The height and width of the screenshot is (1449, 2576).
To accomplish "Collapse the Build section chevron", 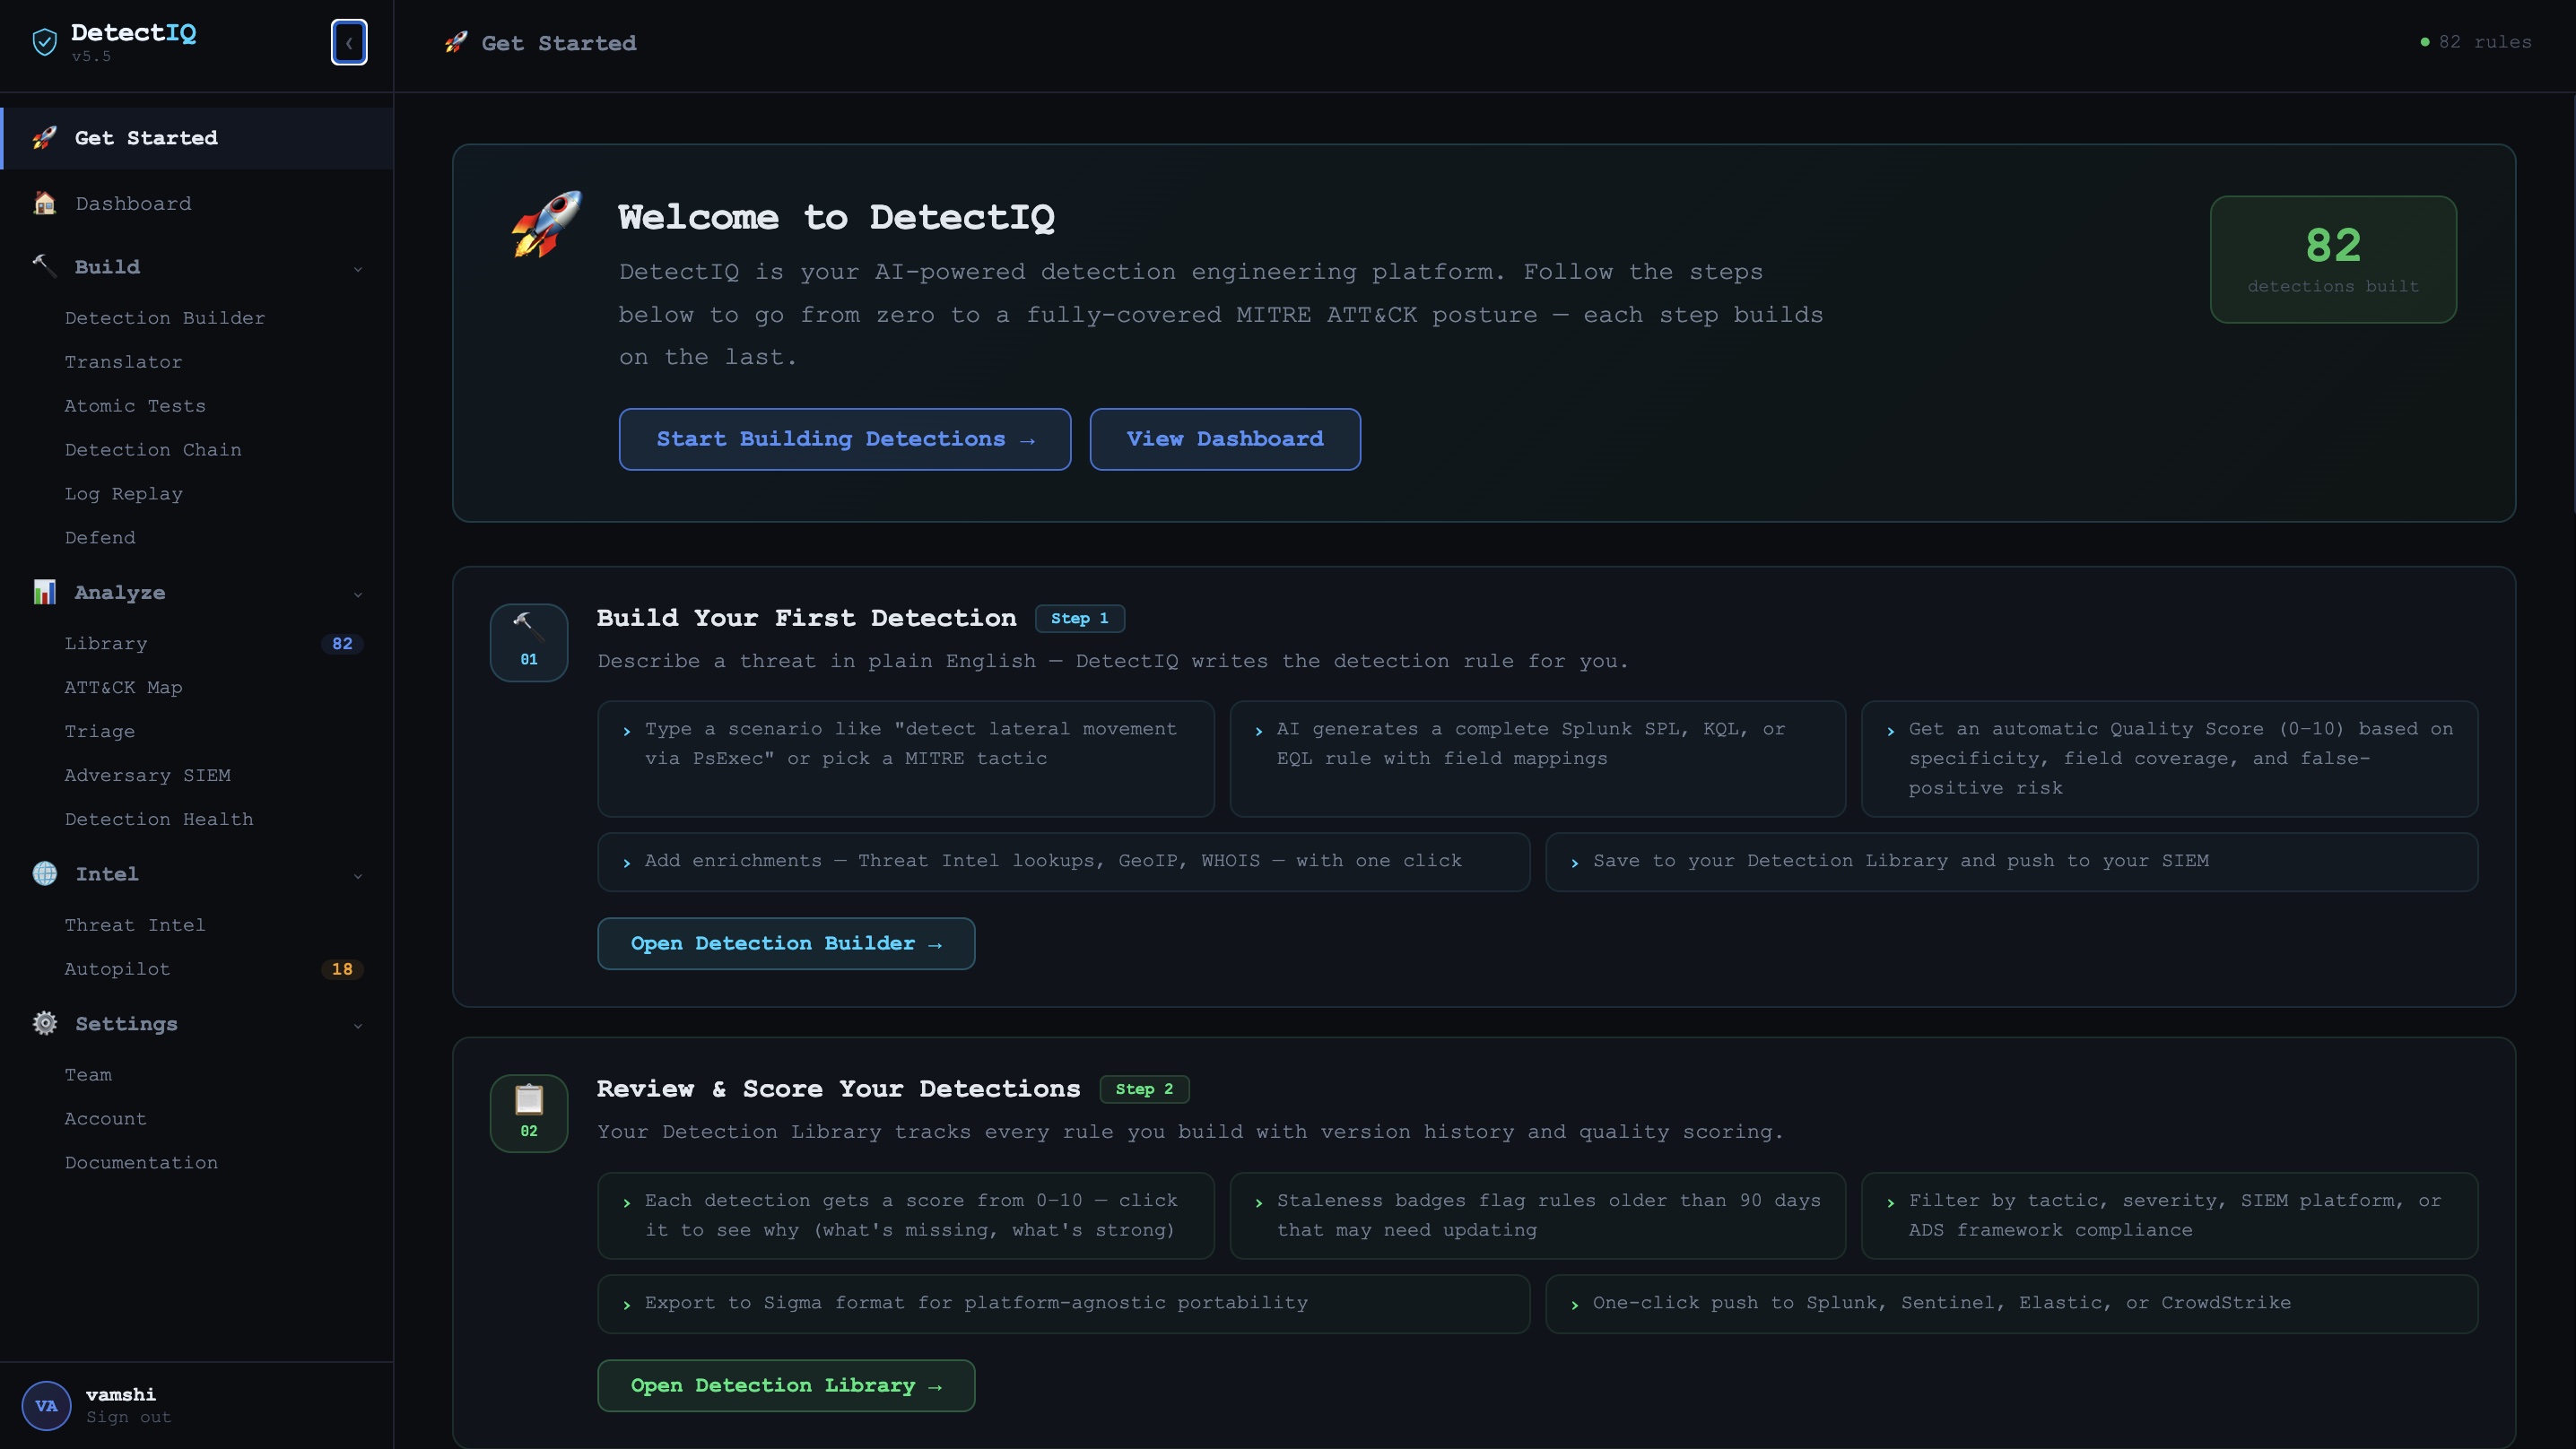I will pyautogui.click(x=358, y=268).
